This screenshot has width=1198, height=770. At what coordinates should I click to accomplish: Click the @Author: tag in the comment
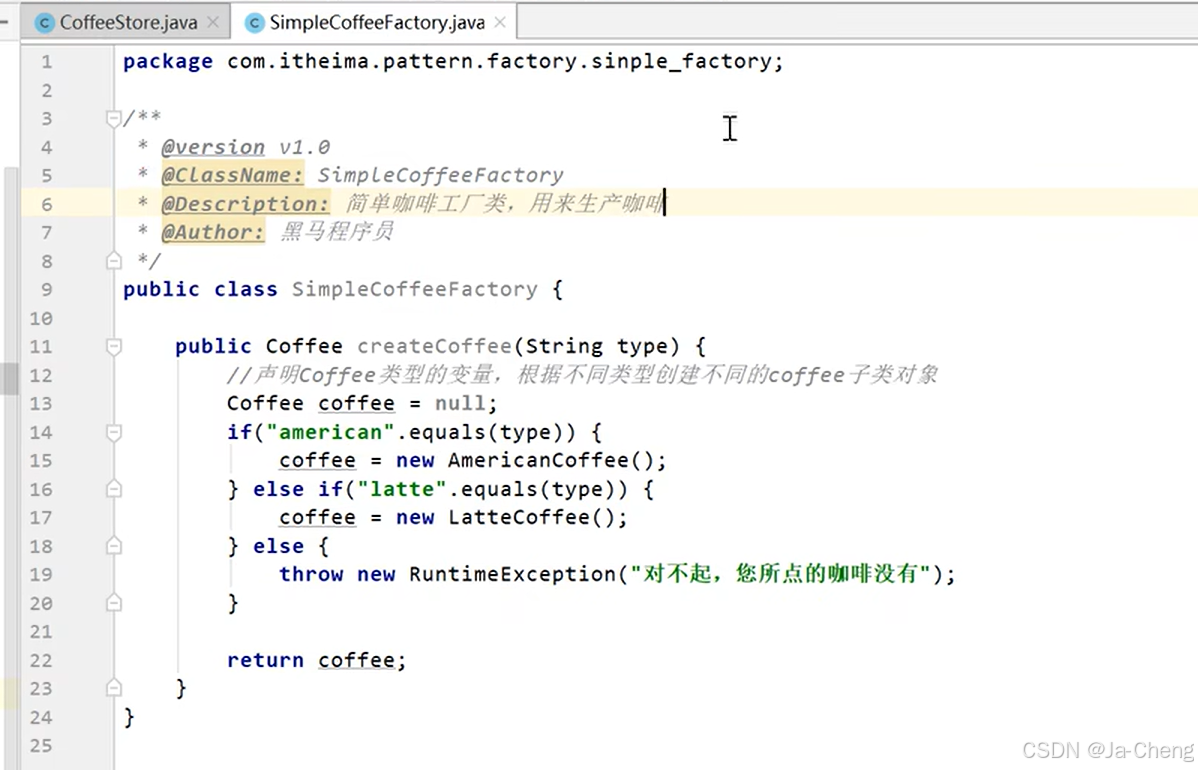[x=213, y=232]
